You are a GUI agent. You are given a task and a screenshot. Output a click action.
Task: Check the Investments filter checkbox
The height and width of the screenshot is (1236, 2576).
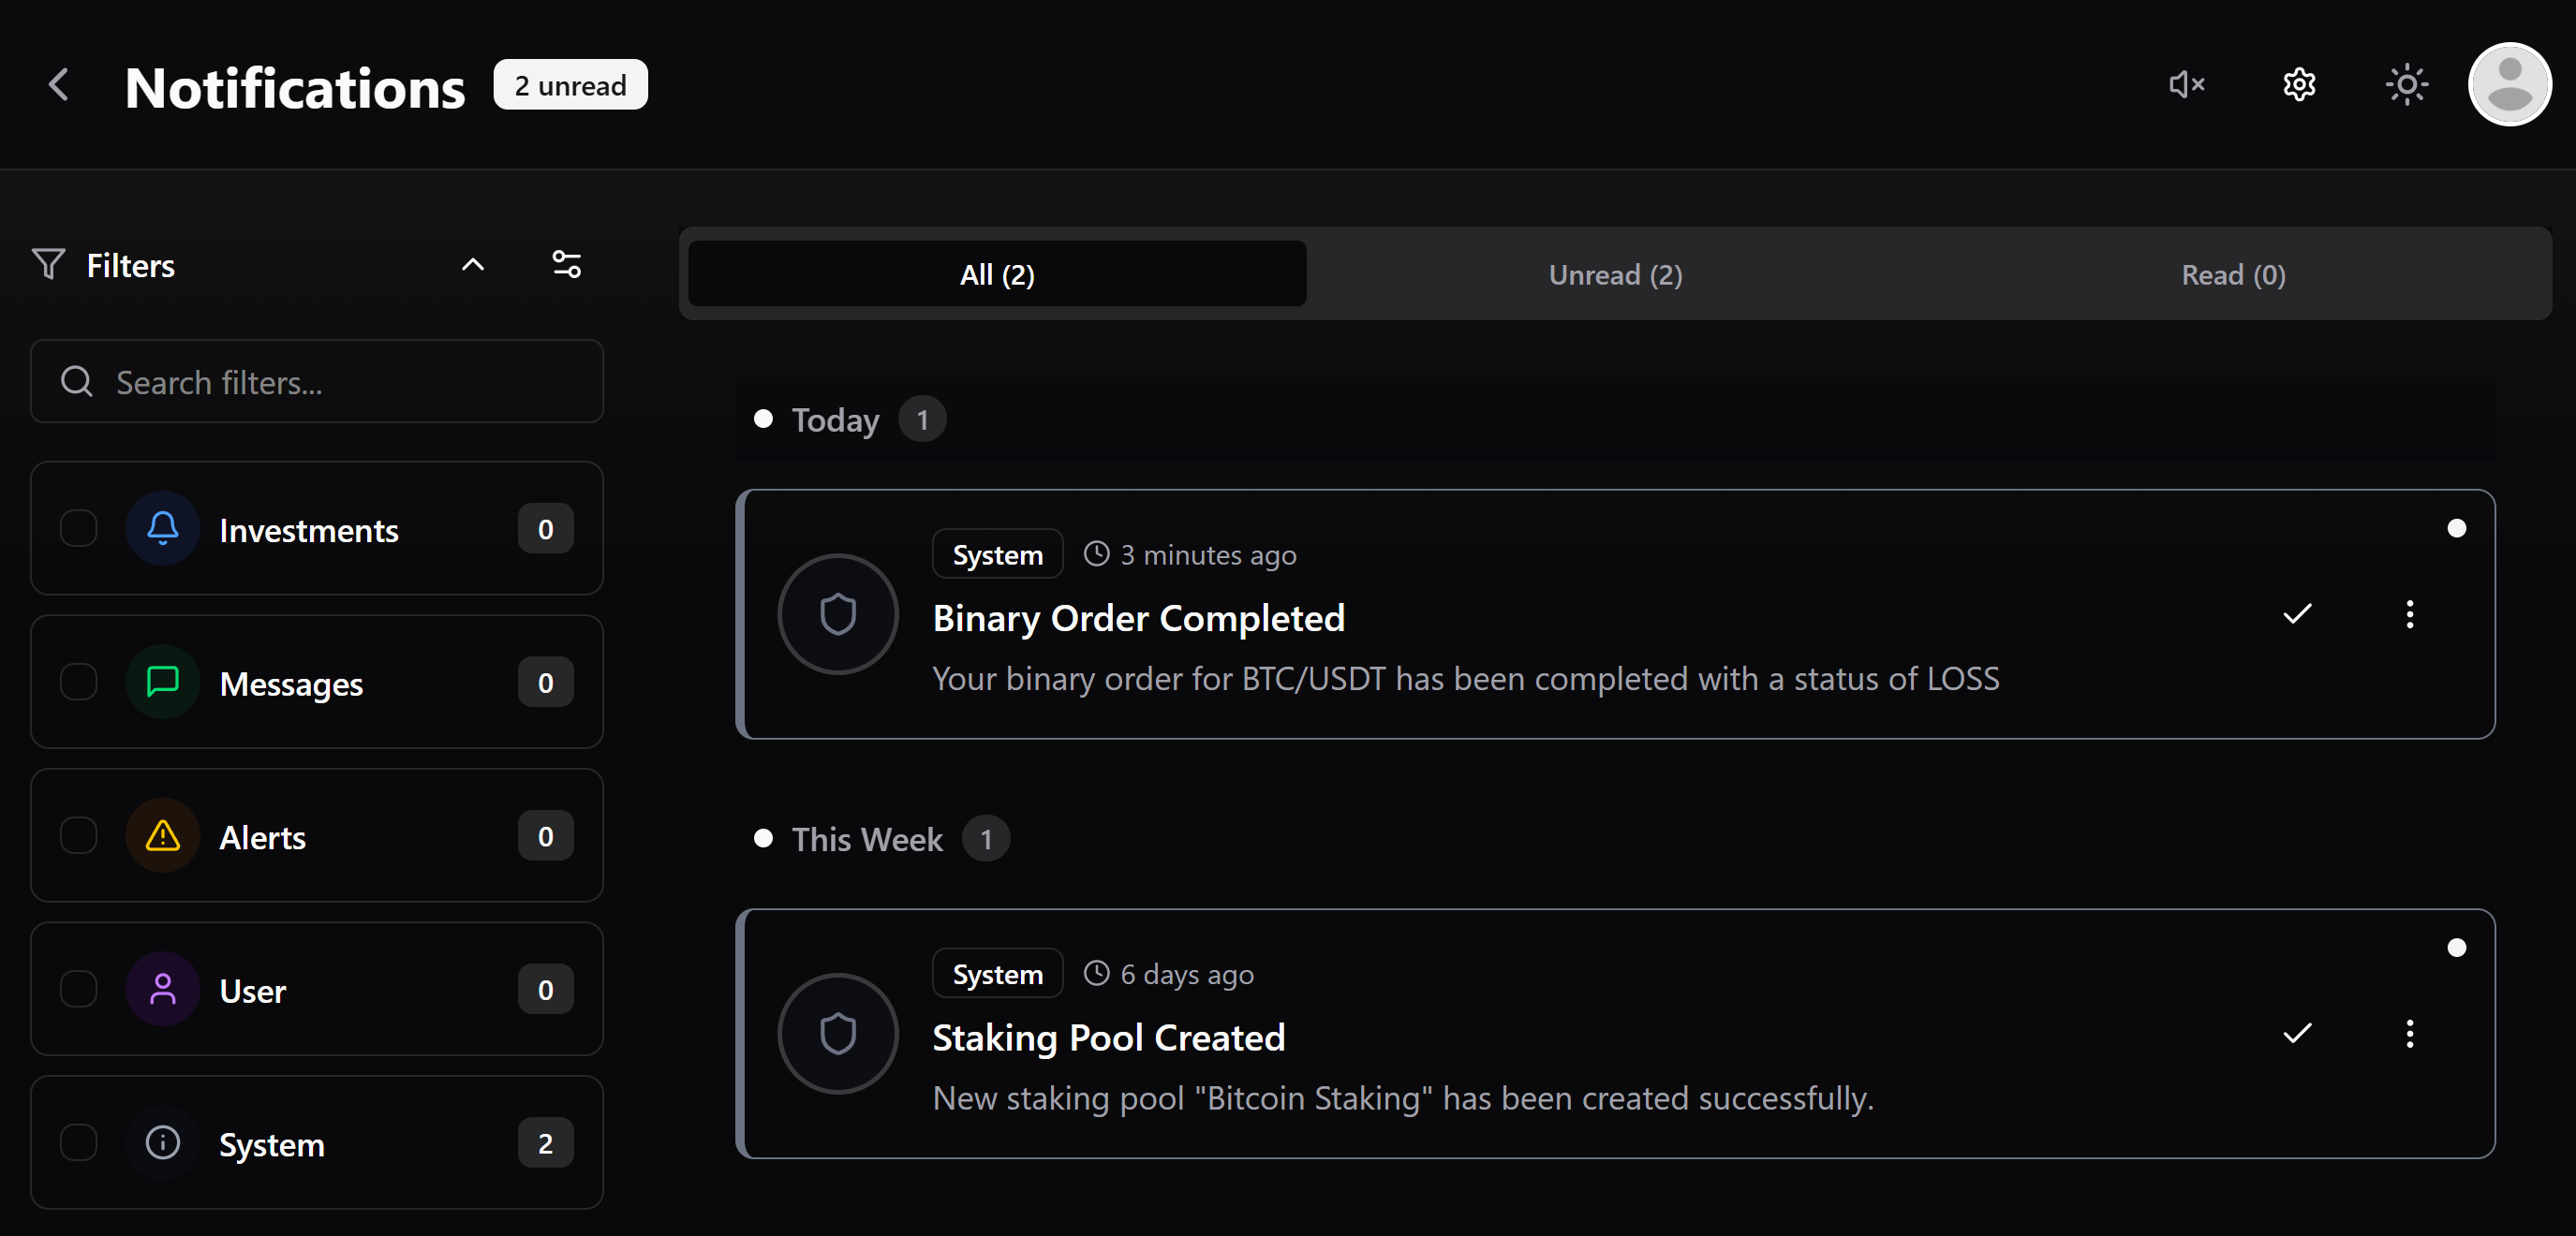pyautogui.click(x=78, y=529)
